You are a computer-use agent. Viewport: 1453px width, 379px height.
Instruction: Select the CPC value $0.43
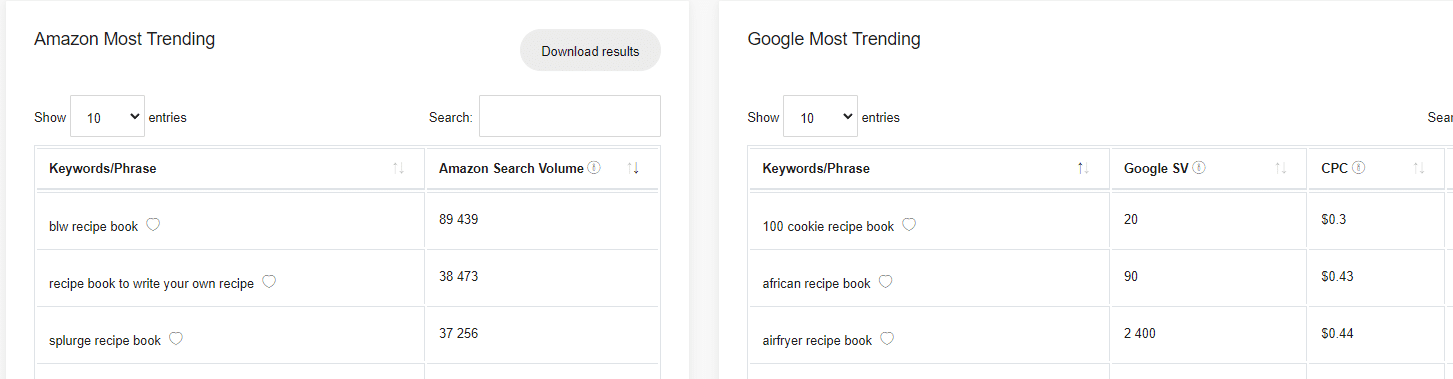tap(1337, 276)
